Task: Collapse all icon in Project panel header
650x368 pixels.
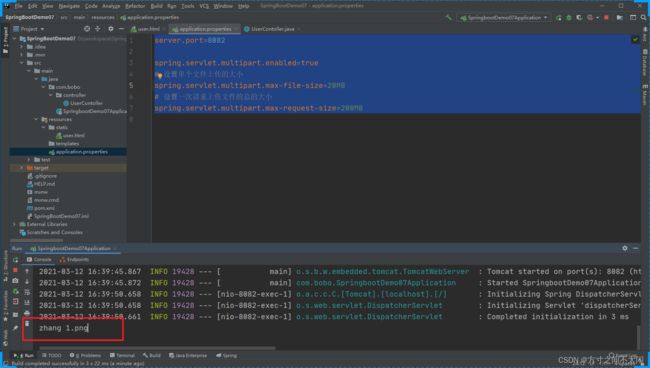Action: pyautogui.click(x=98, y=29)
